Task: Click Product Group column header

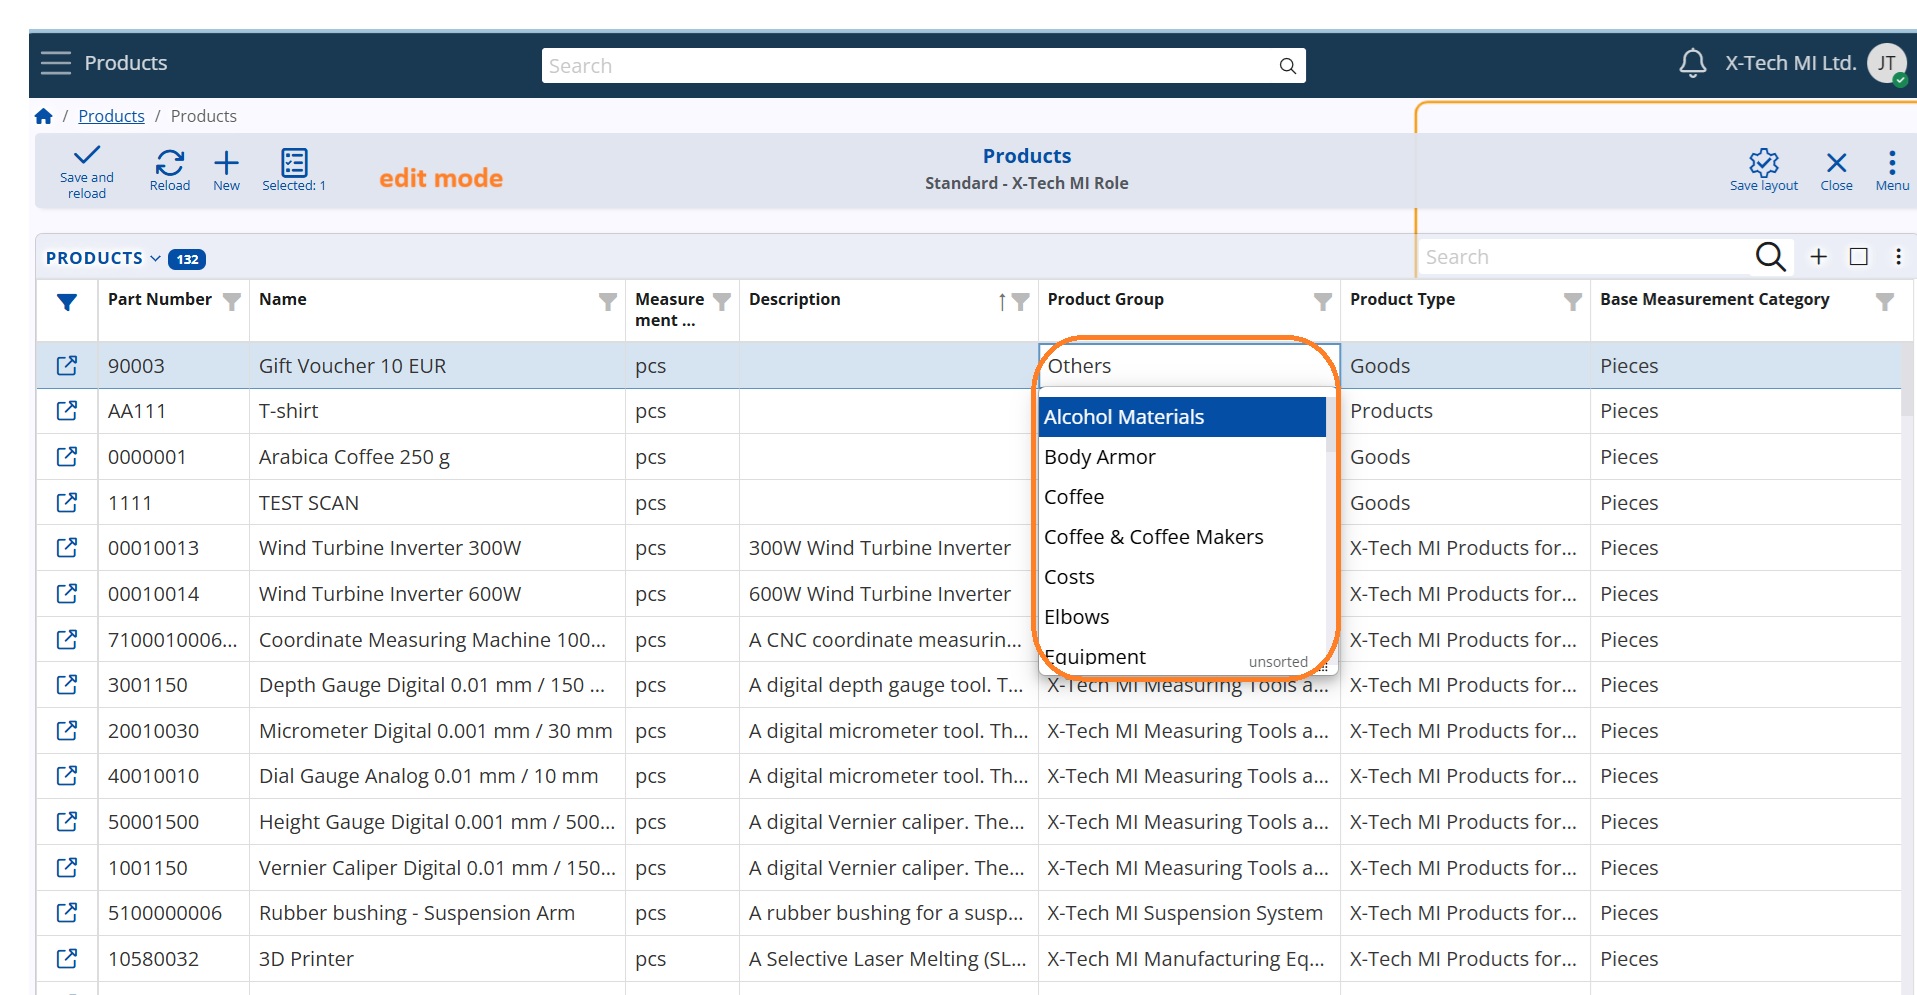Action: click(1105, 299)
